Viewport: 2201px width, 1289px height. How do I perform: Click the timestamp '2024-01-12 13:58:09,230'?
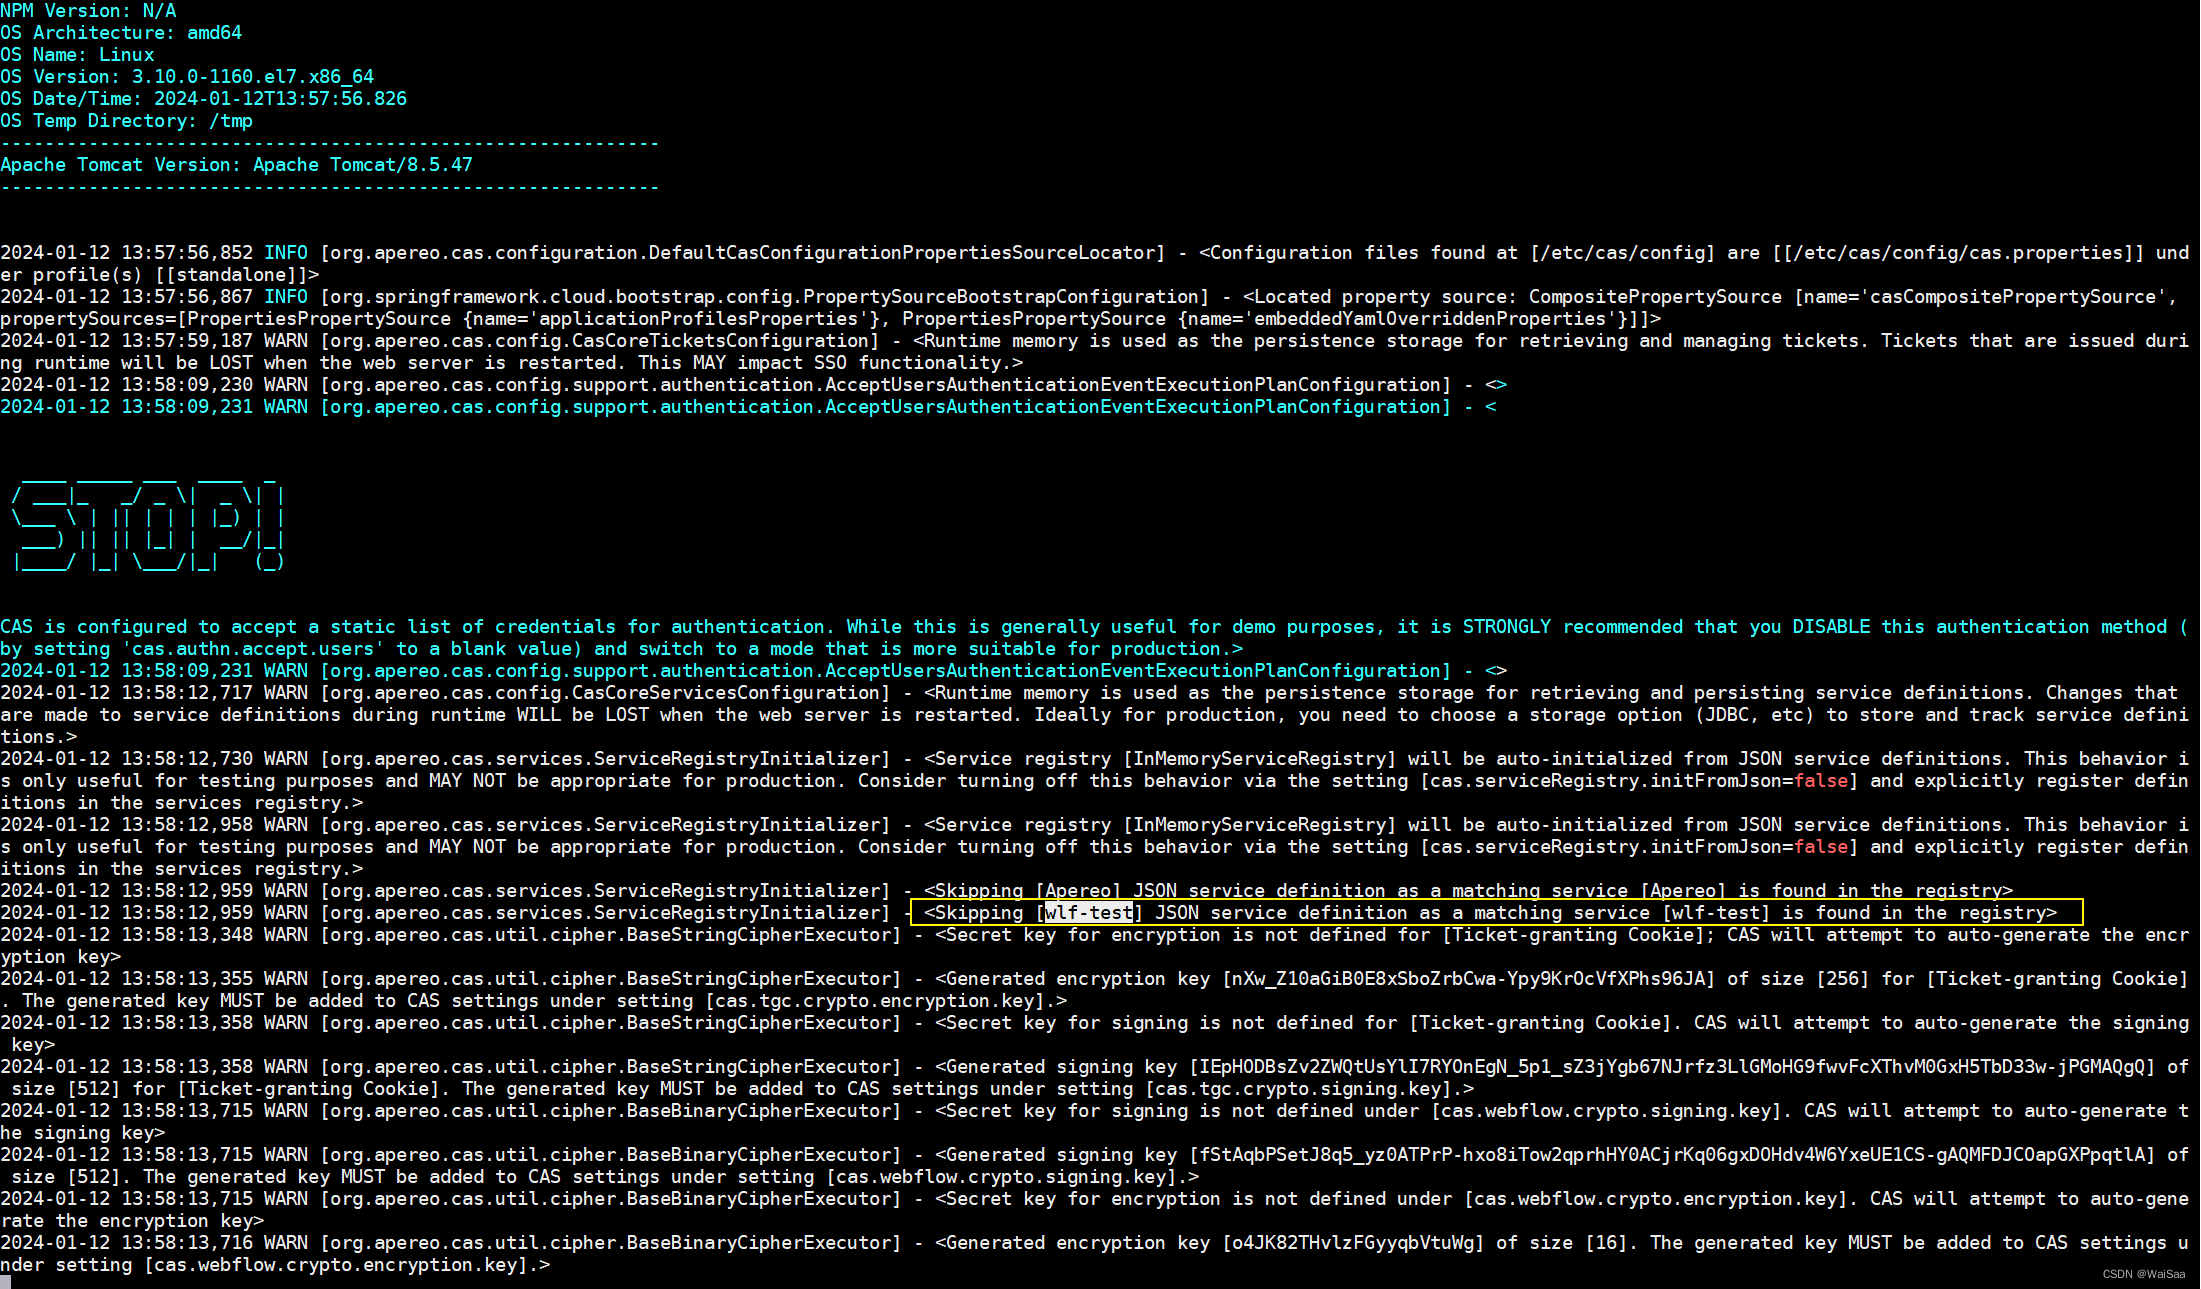[x=127, y=385]
